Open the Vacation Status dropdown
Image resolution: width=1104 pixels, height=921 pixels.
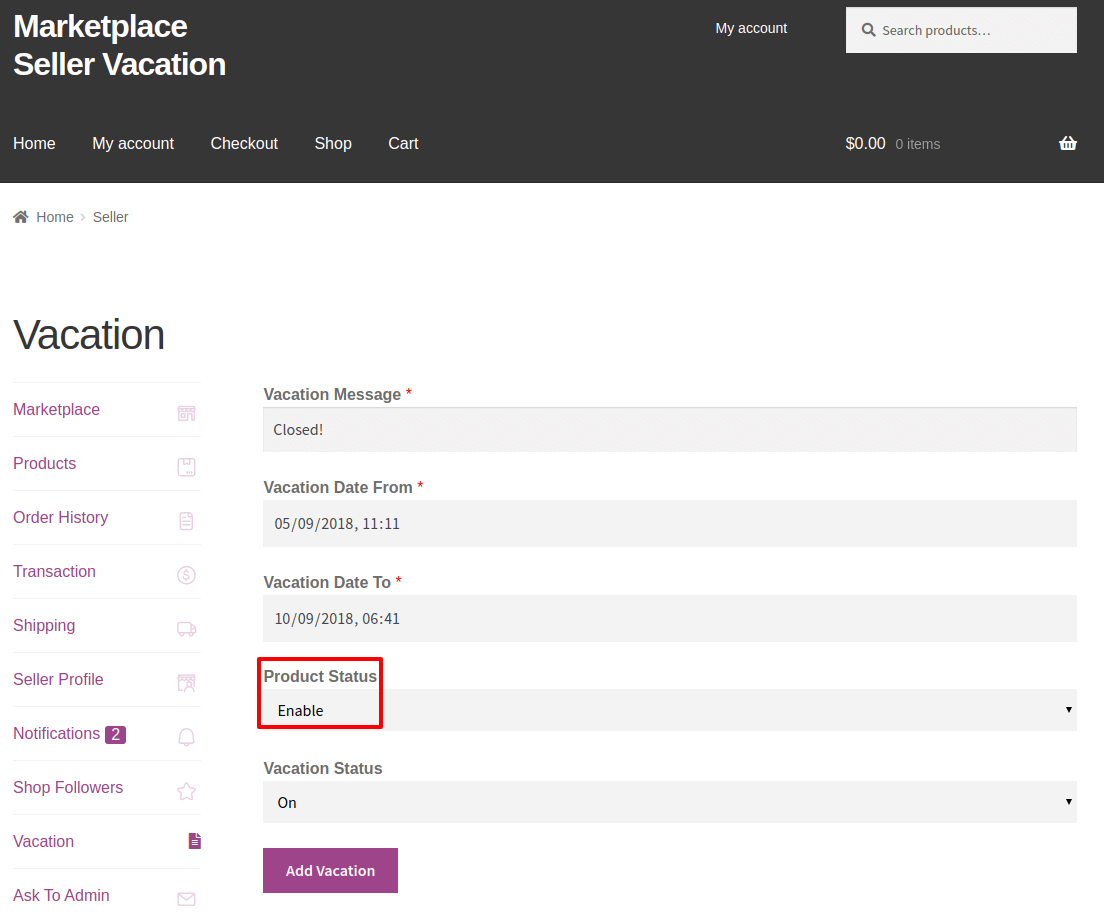[x=669, y=802]
